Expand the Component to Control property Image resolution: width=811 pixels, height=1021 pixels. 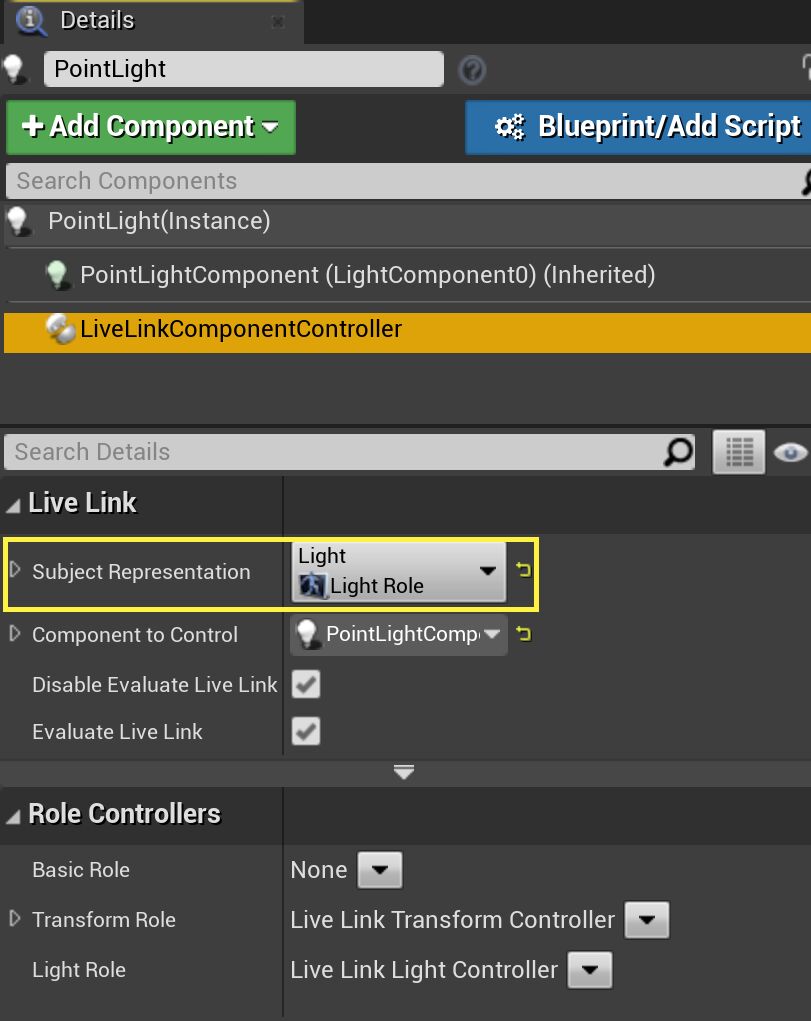(x=15, y=634)
